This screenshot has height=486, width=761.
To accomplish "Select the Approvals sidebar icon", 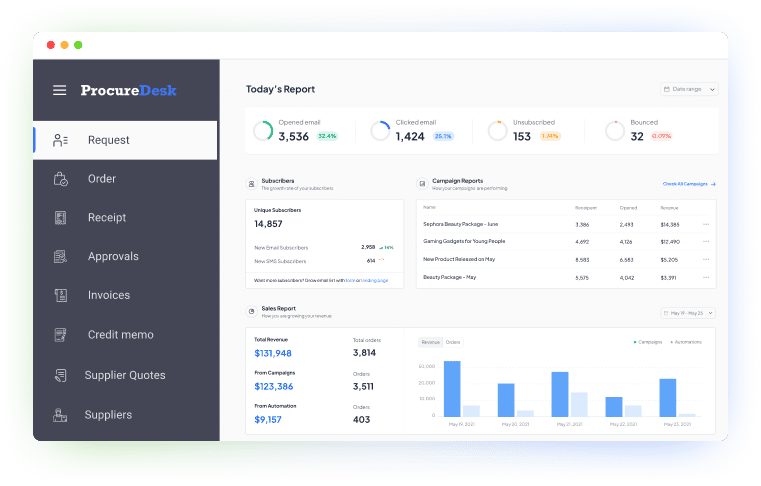I will pos(61,257).
